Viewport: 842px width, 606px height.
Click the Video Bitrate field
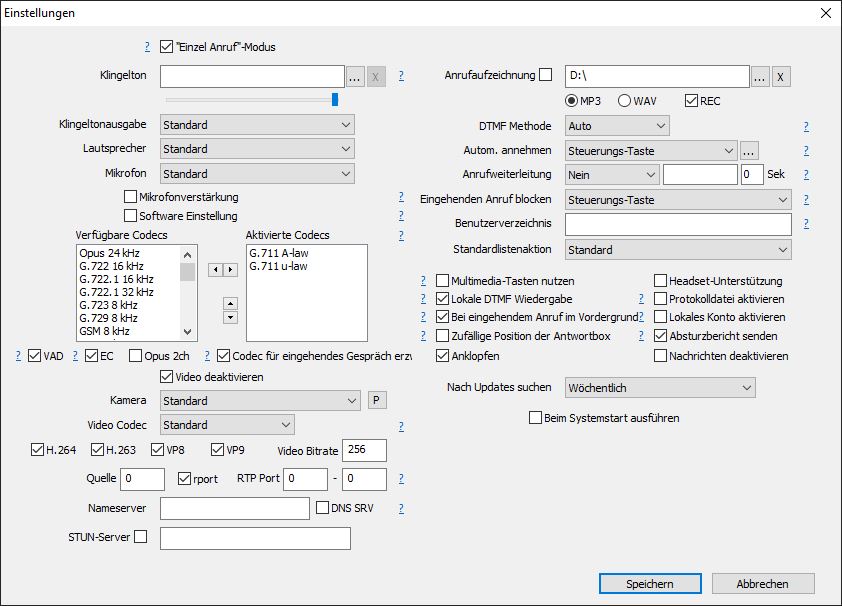point(364,450)
